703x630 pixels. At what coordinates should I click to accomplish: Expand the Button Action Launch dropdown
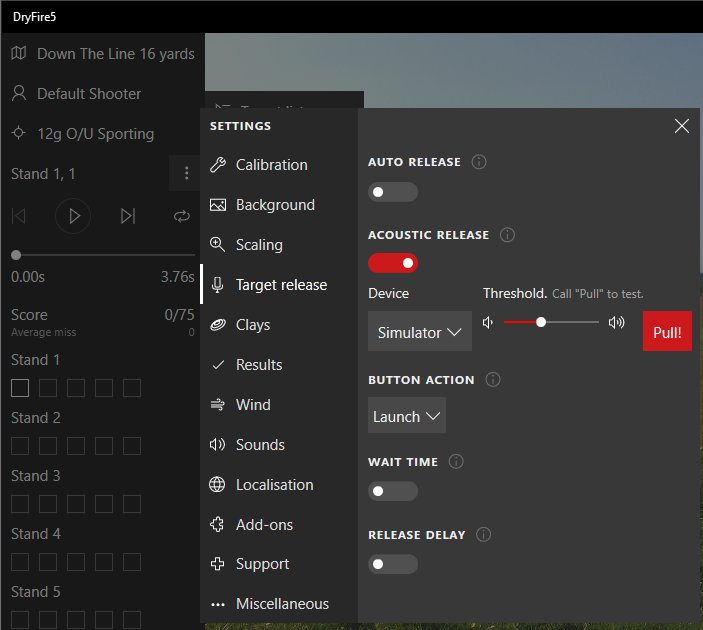[406, 416]
